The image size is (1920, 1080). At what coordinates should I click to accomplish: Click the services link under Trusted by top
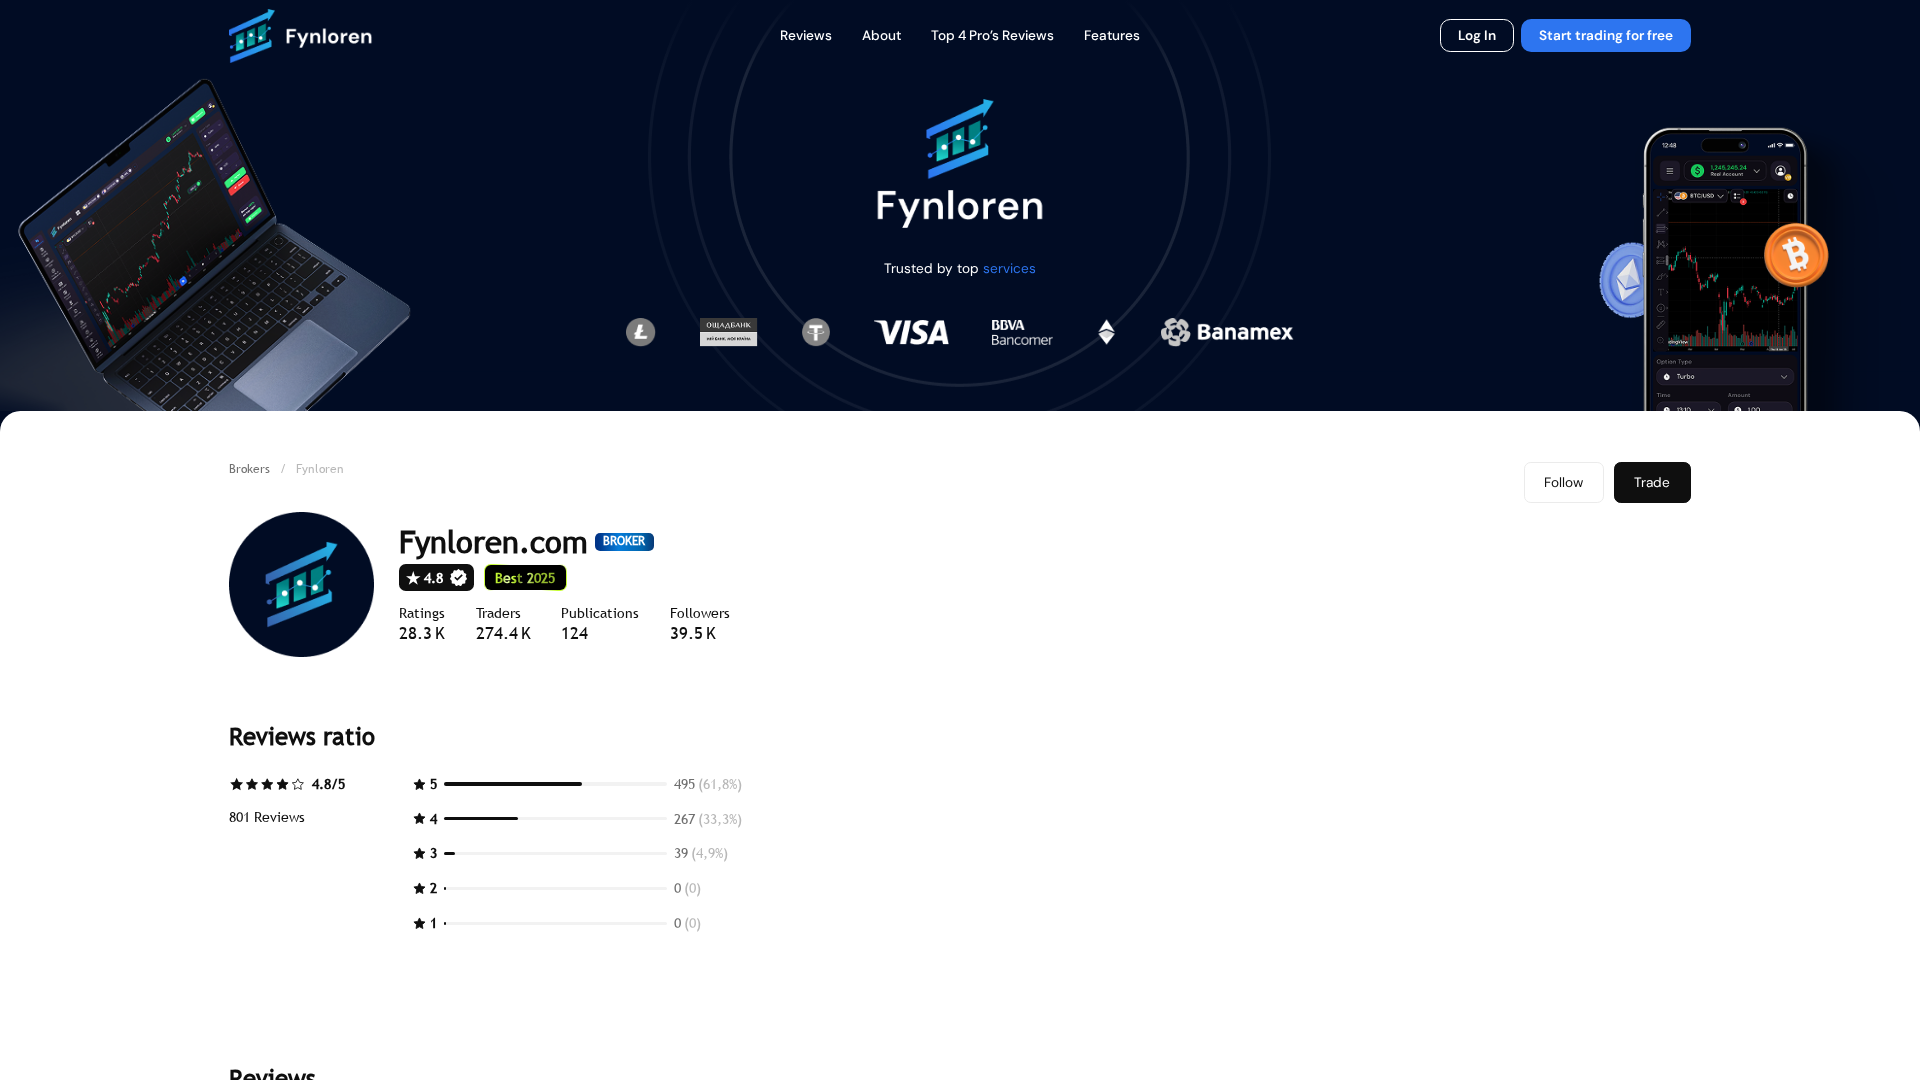[x=1009, y=268]
